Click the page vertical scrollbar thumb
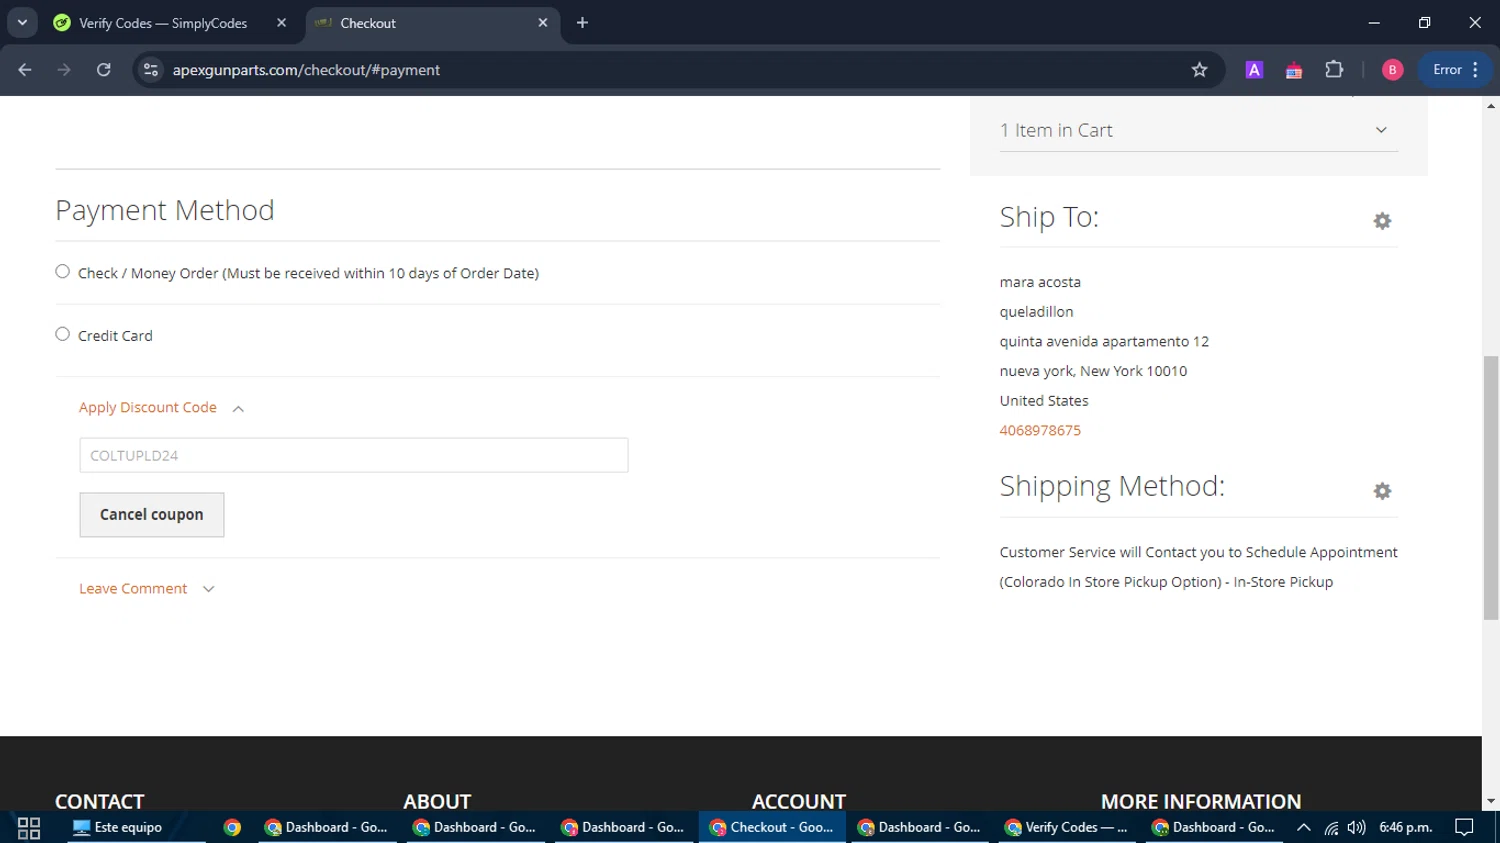 (1491, 487)
